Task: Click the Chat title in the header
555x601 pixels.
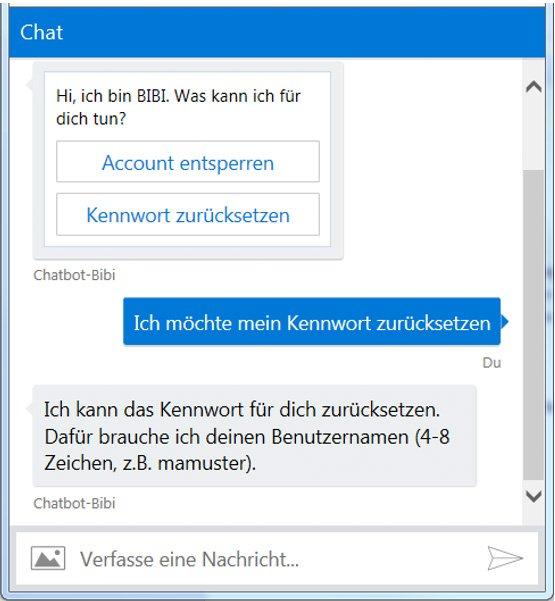Action: (x=41, y=32)
